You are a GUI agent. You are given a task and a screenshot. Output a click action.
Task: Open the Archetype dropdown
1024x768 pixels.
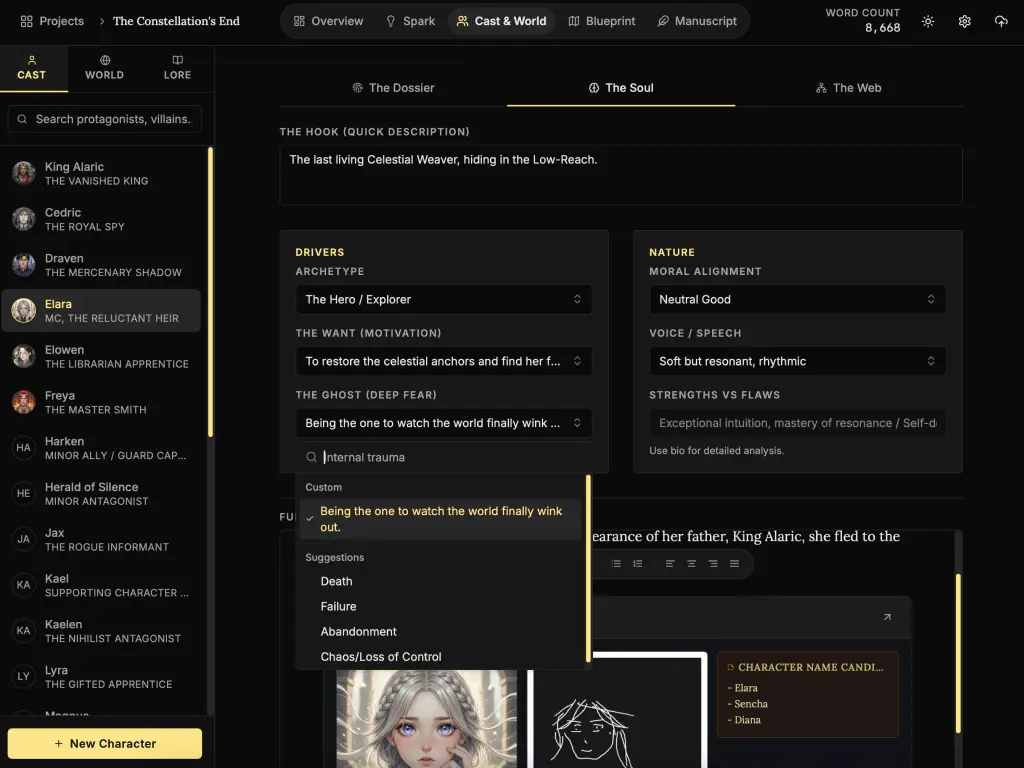443,299
